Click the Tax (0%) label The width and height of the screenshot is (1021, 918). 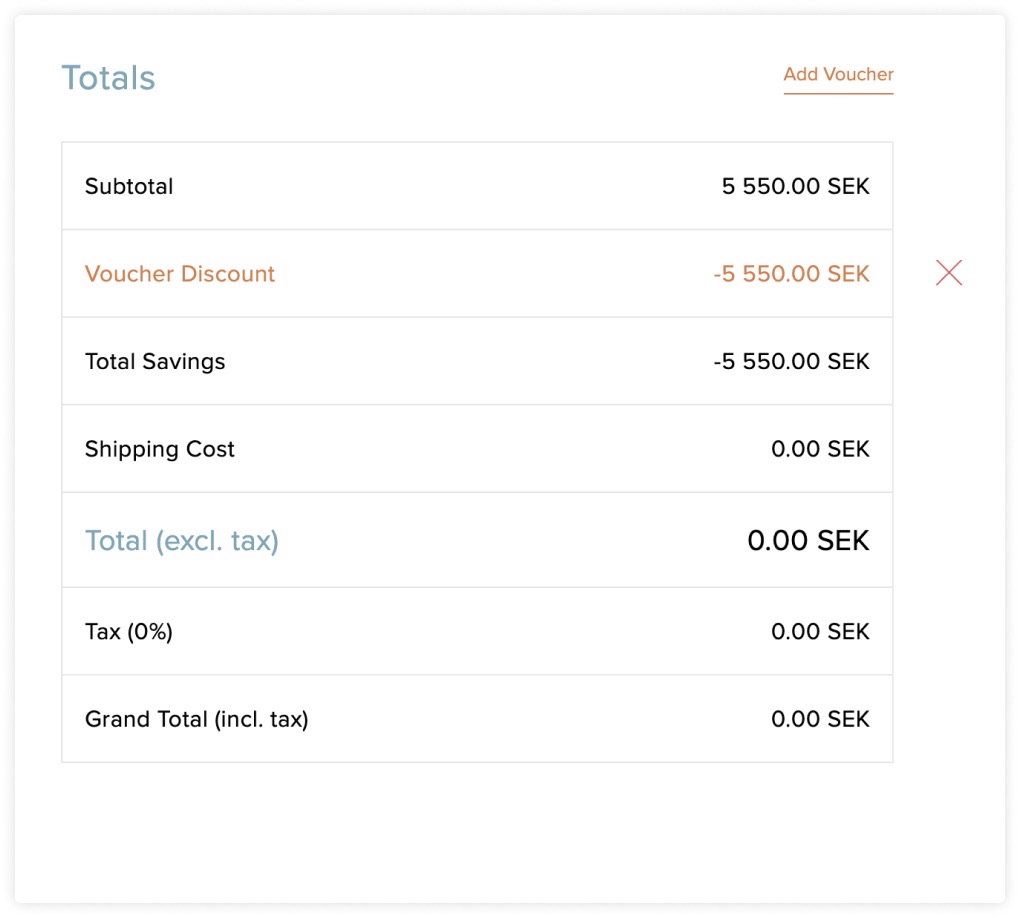129,632
